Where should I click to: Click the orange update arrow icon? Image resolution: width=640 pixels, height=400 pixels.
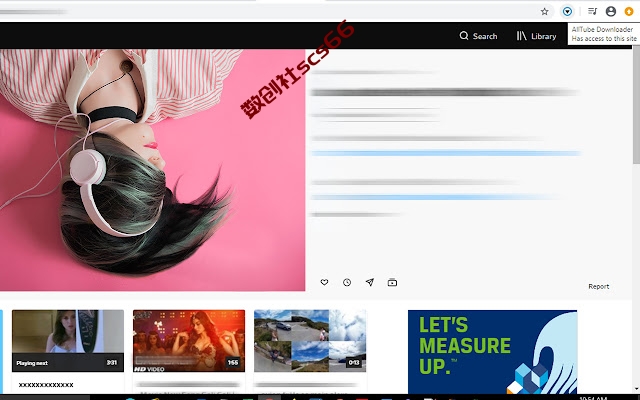point(629,11)
